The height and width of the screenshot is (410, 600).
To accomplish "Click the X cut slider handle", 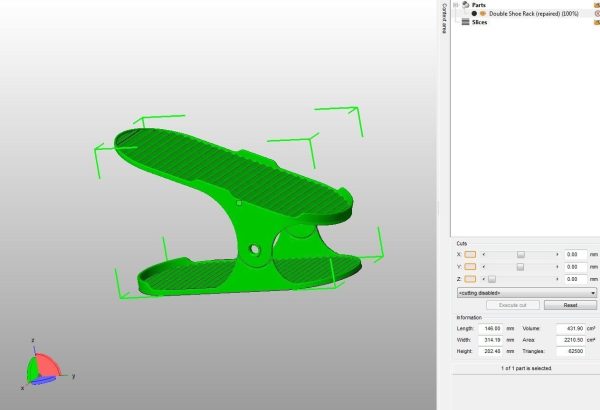I will tap(521, 255).
